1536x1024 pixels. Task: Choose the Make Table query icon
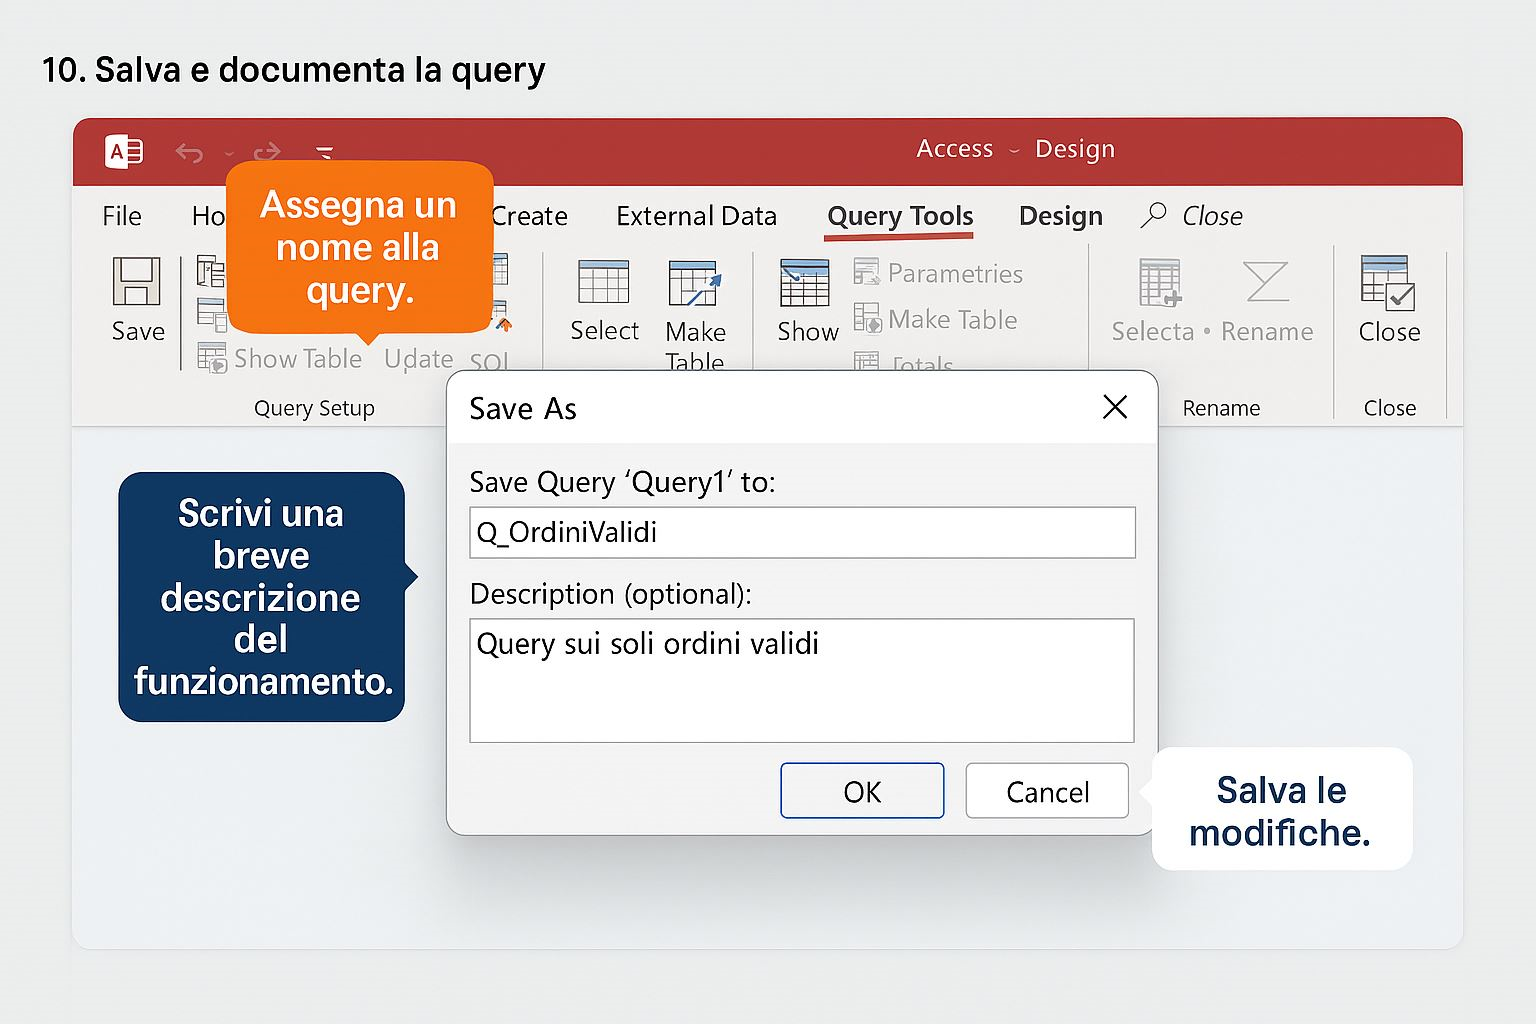click(694, 284)
